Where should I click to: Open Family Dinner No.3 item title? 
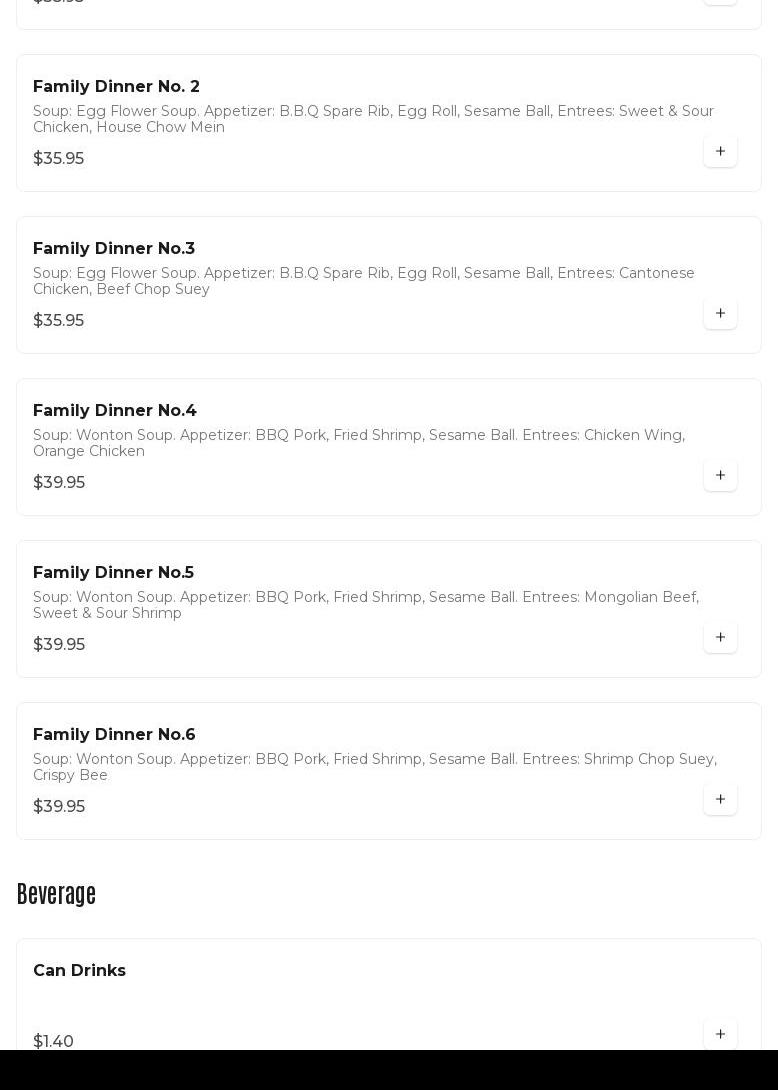click(x=114, y=249)
